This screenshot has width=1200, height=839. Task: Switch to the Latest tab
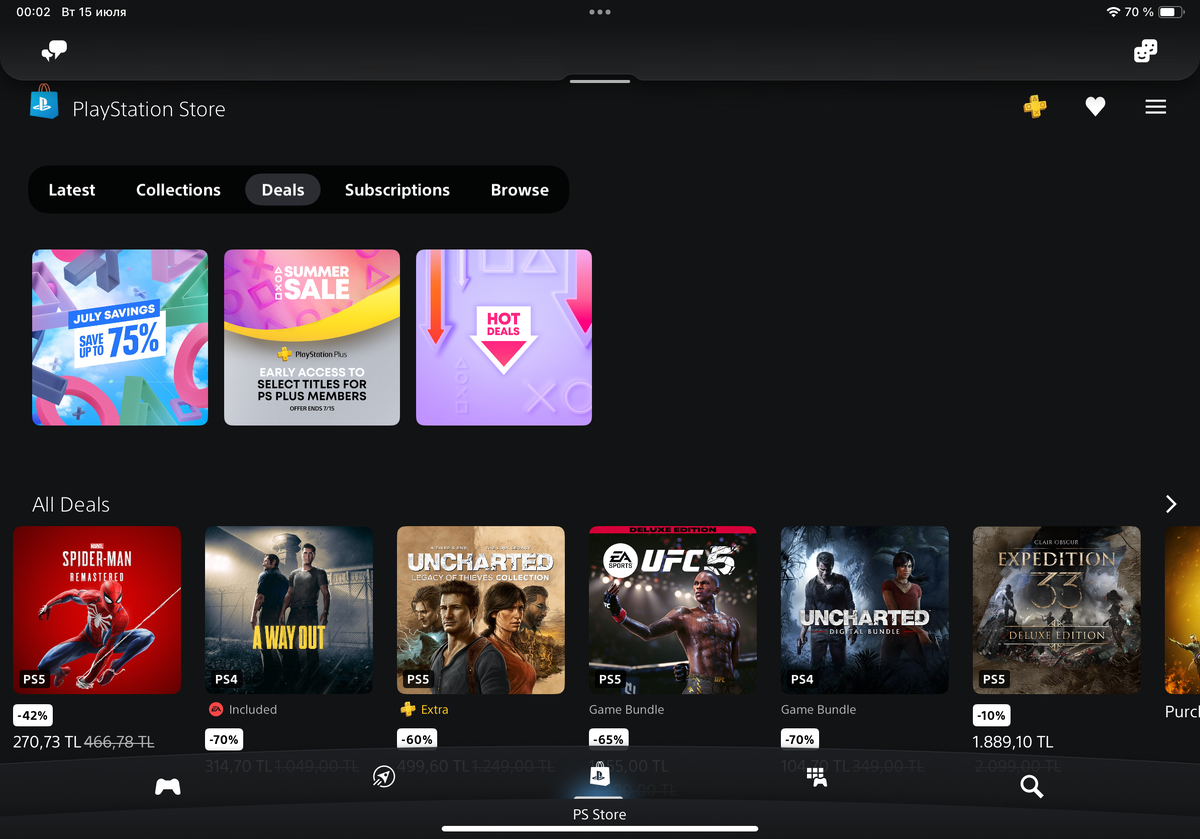pyautogui.click(x=72, y=190)
